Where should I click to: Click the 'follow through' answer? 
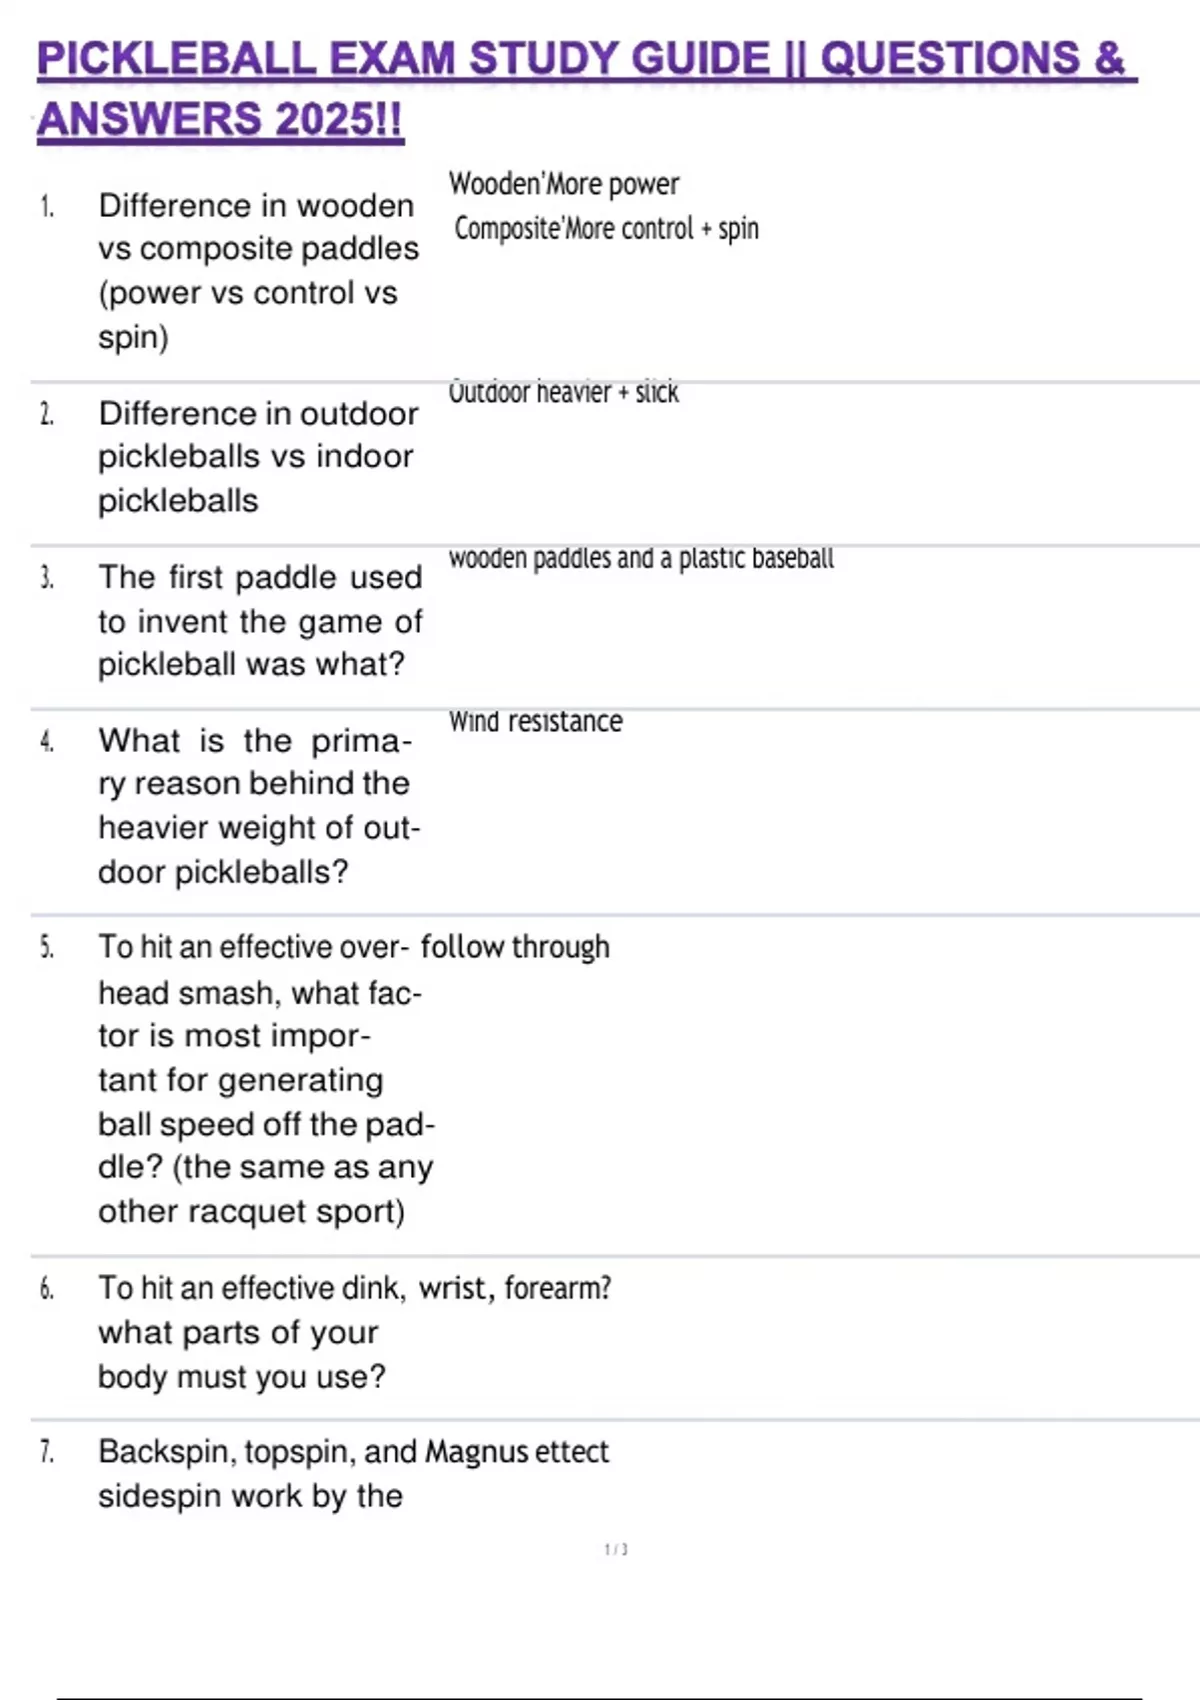pyautogui.click(x=515, y=946)
